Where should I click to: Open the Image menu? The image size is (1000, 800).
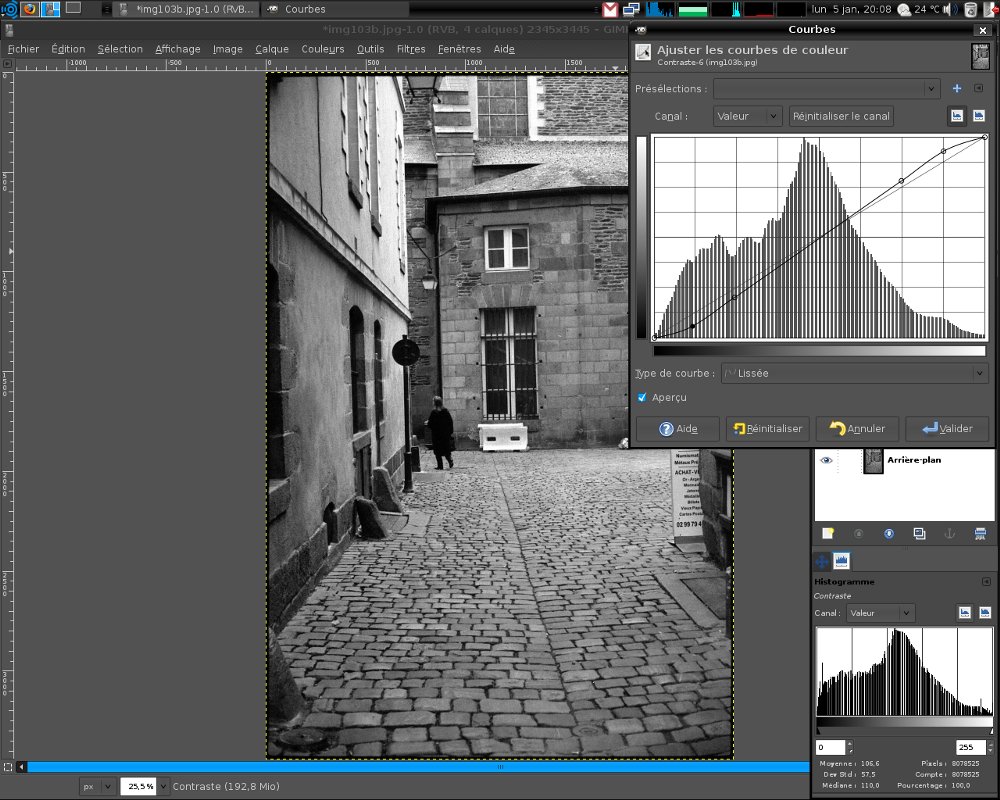228,49
